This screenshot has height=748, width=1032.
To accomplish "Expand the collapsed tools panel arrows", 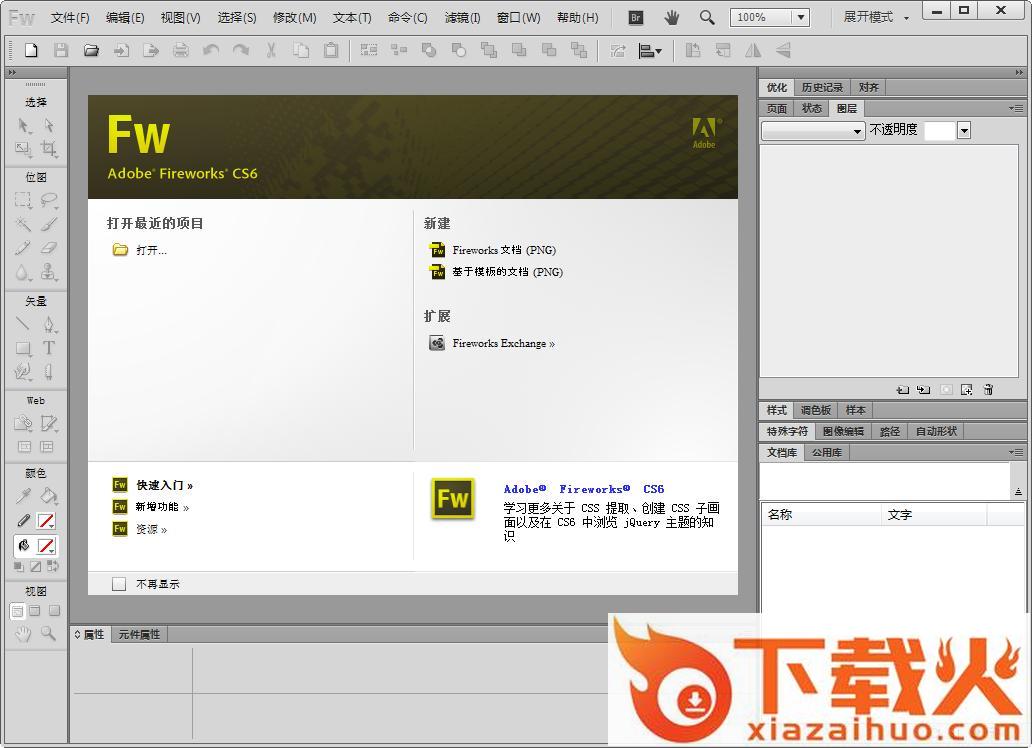I will point(12,72).
